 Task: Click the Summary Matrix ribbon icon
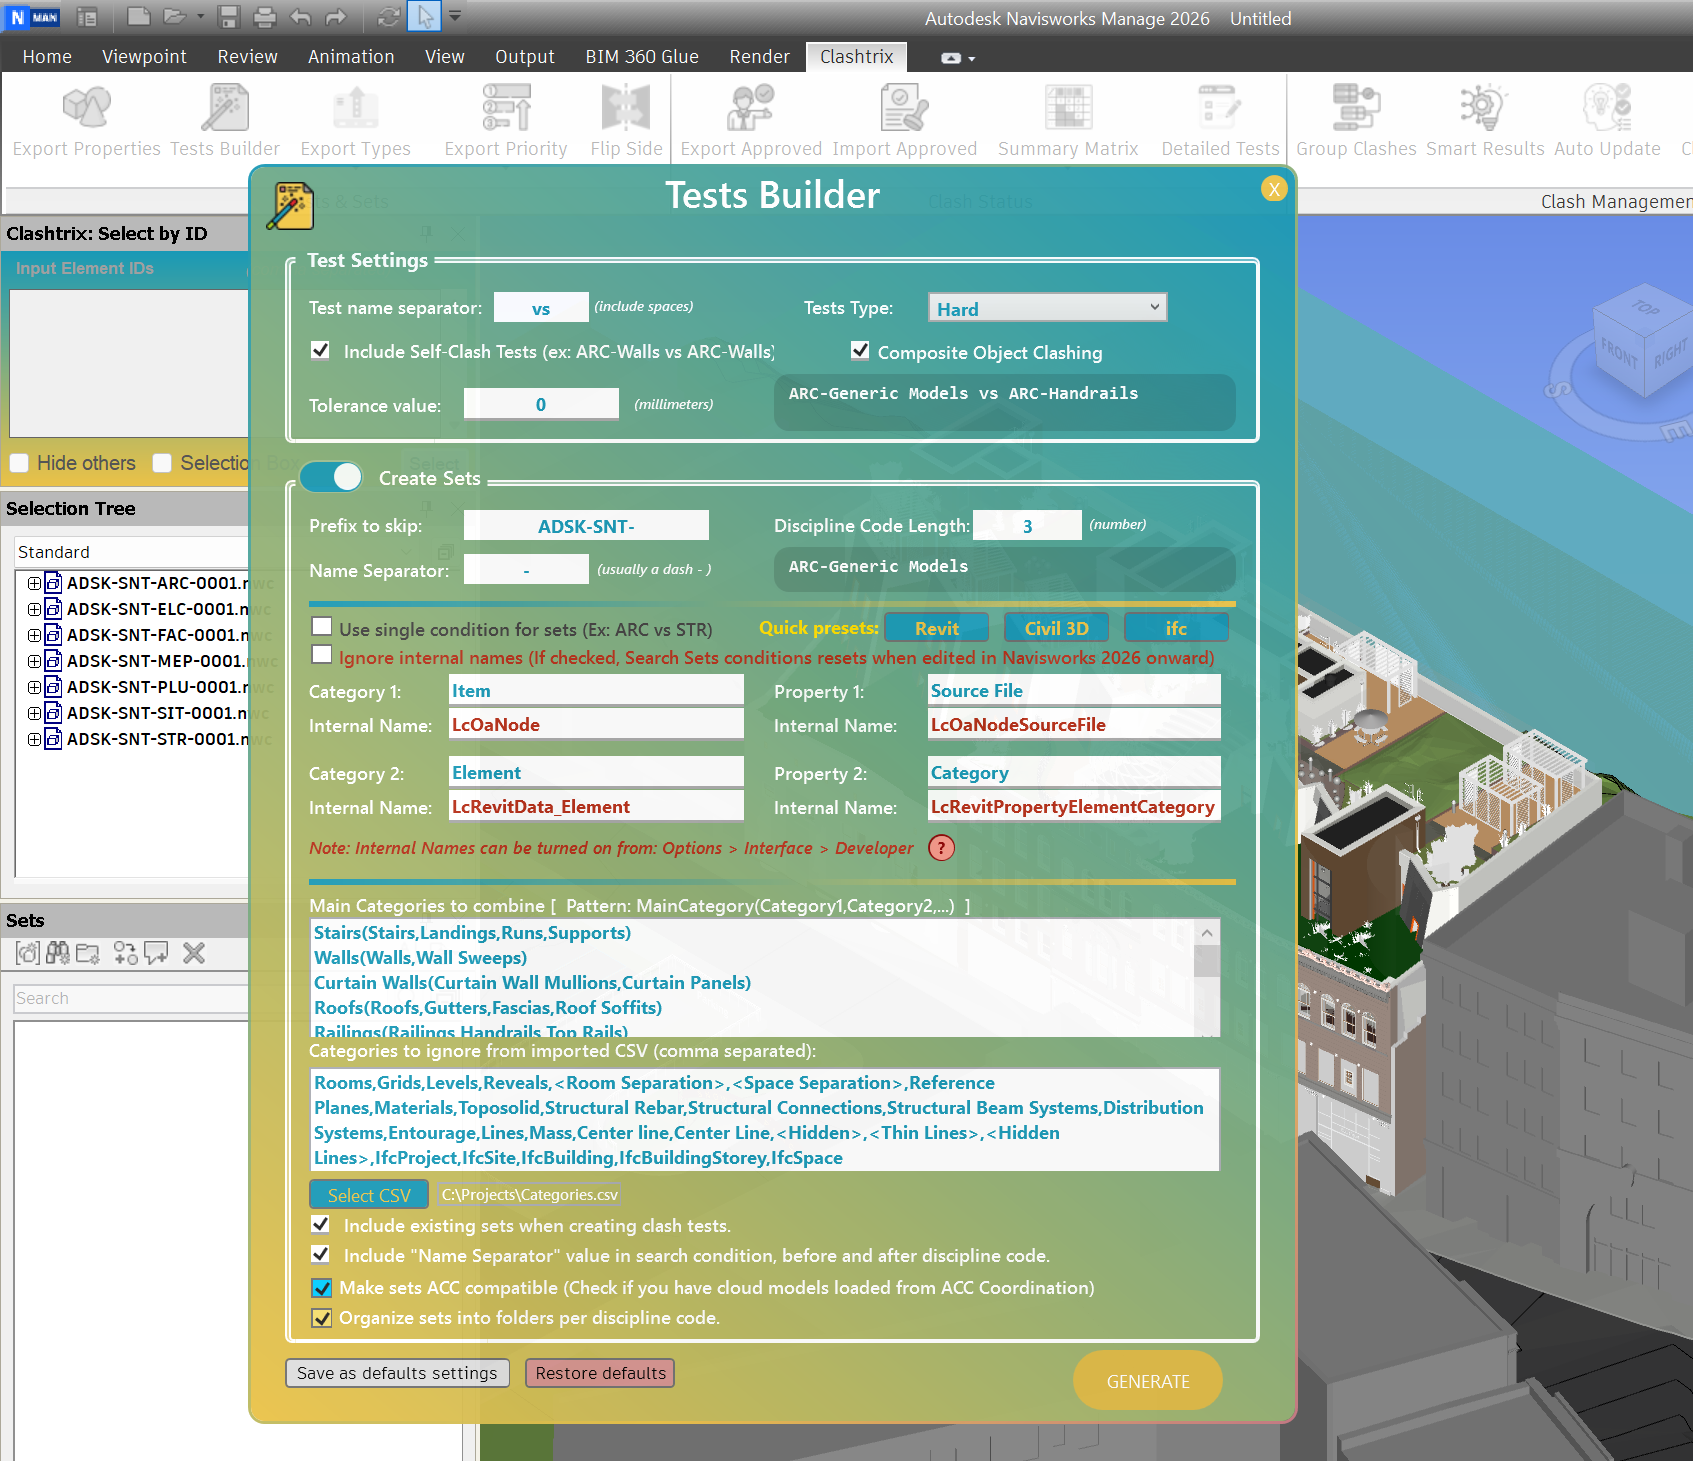[1067, 108]
